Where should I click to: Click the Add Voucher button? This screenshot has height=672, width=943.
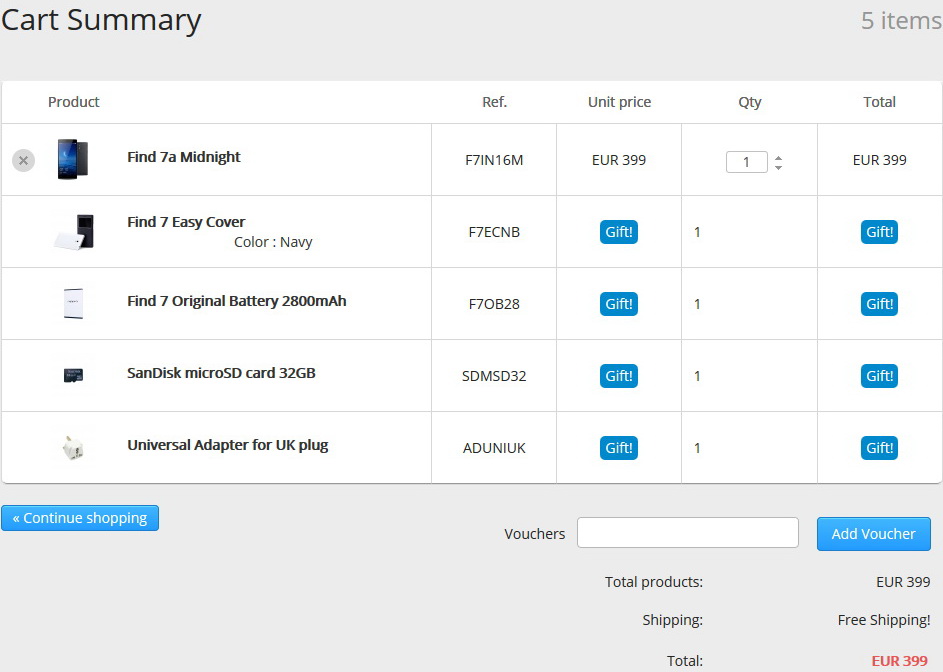click(873, 534)
